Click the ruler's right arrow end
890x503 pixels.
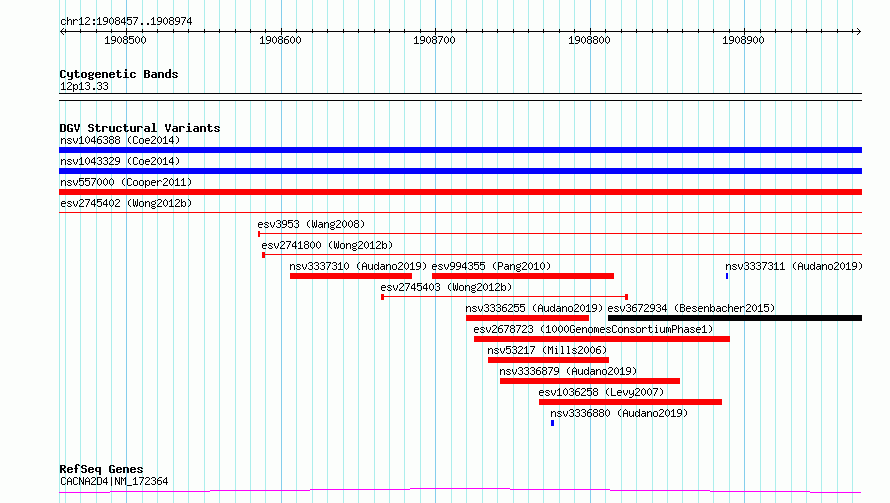click(x=858, y=32)
